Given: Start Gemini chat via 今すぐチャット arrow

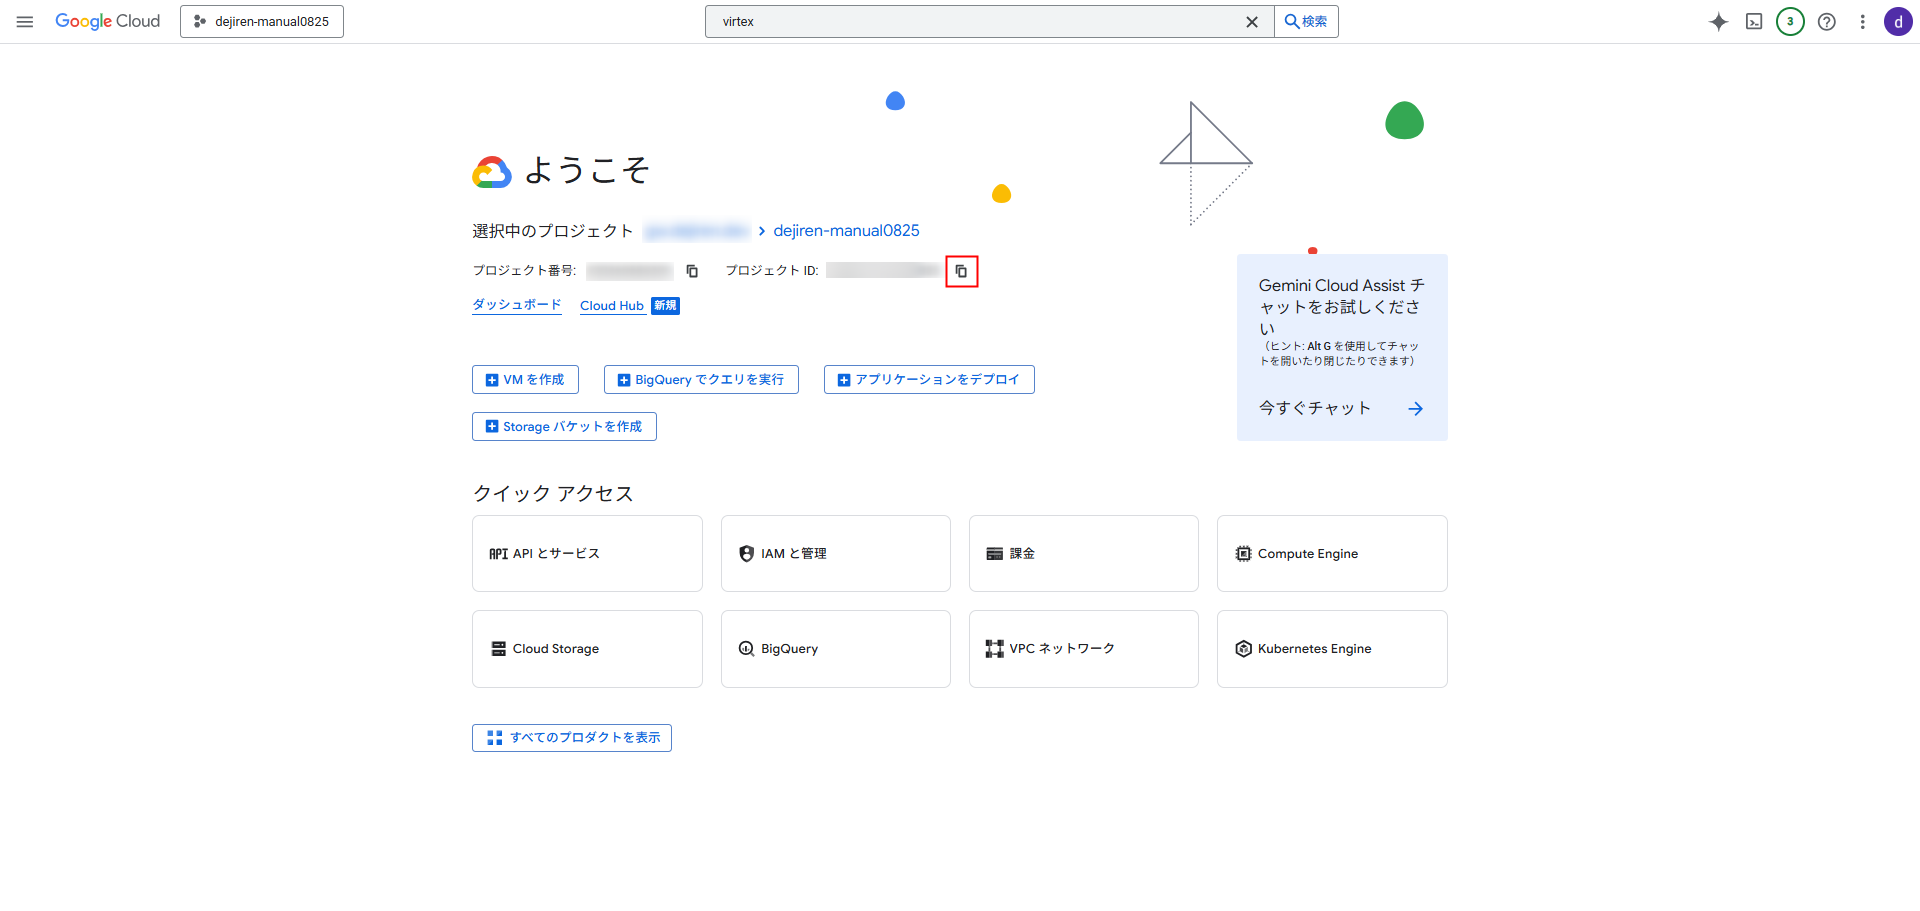Looking at the screenshot, I should tap(1415, 409).
